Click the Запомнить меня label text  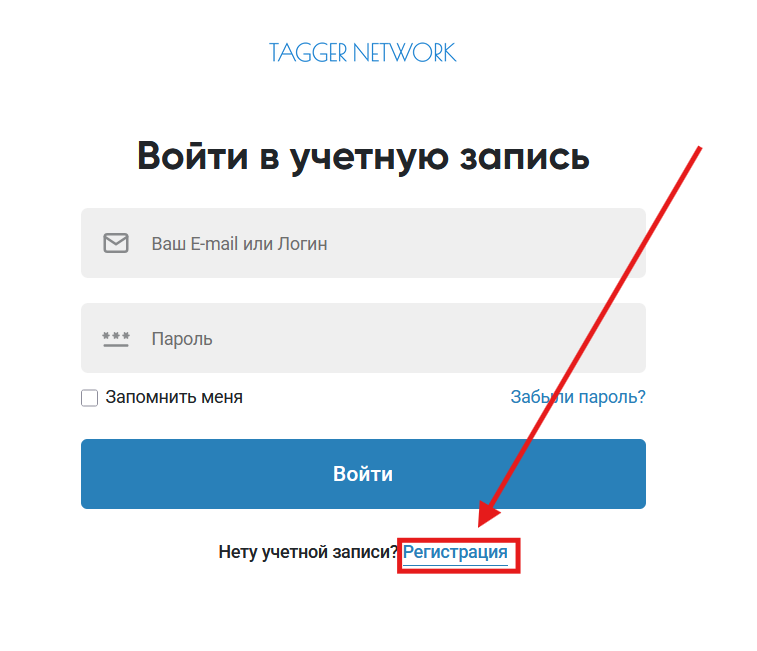coord(174,397)
